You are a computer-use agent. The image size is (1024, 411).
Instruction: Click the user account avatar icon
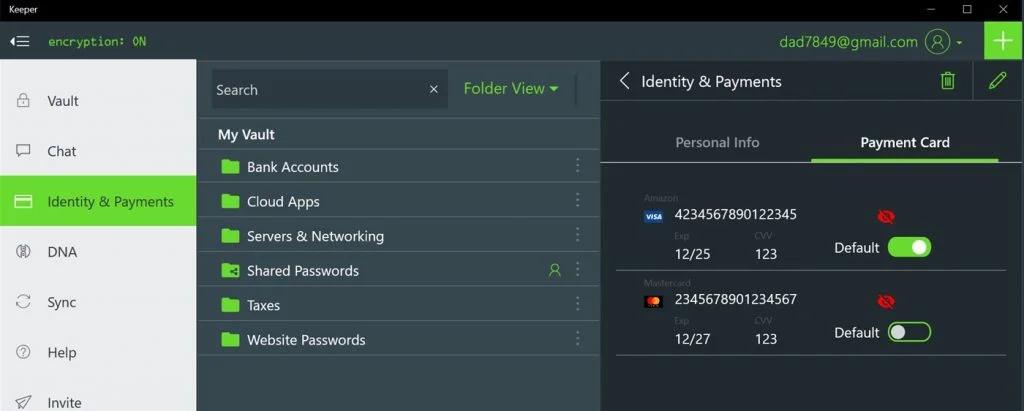click(937, 42)
